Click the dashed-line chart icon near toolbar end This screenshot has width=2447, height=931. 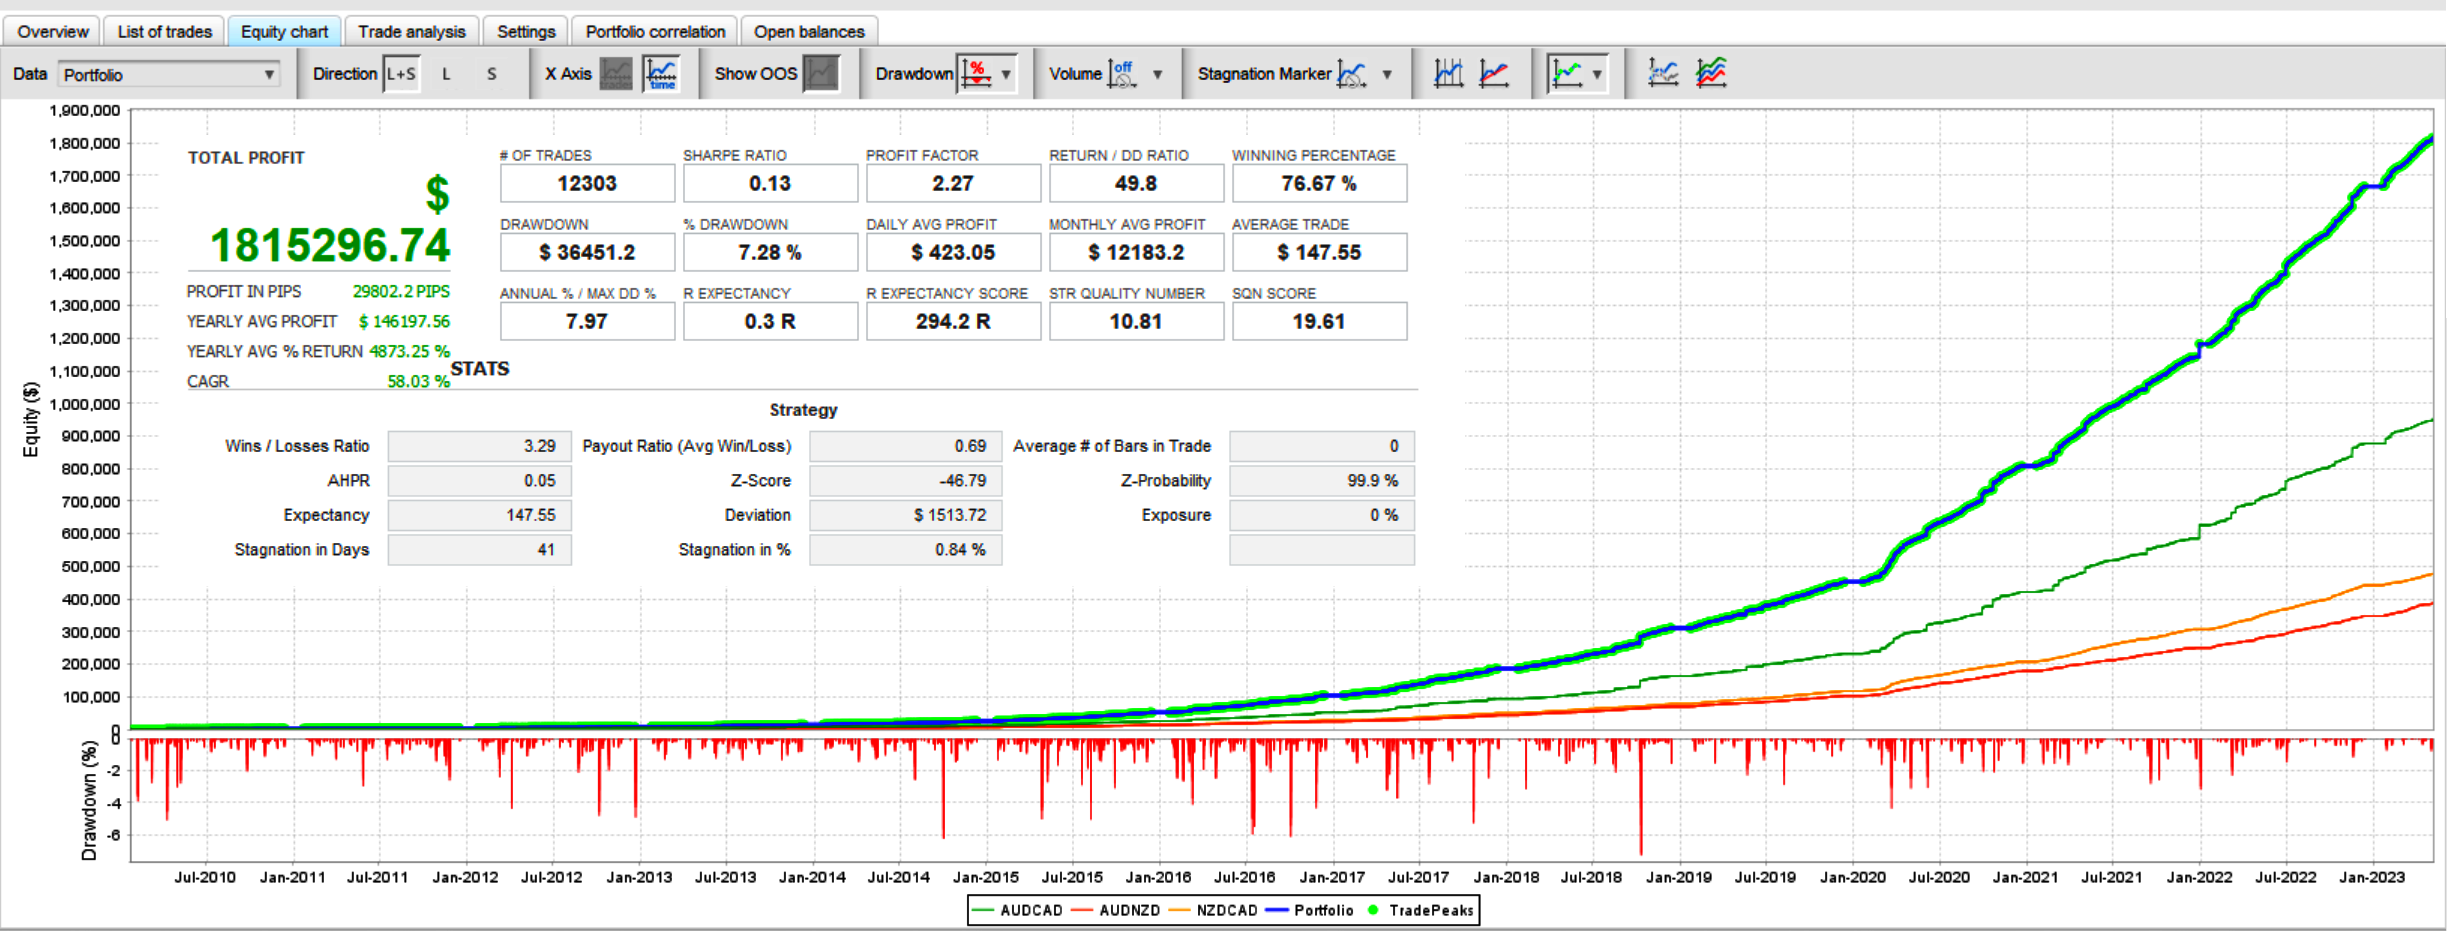tap(1663, 74)
